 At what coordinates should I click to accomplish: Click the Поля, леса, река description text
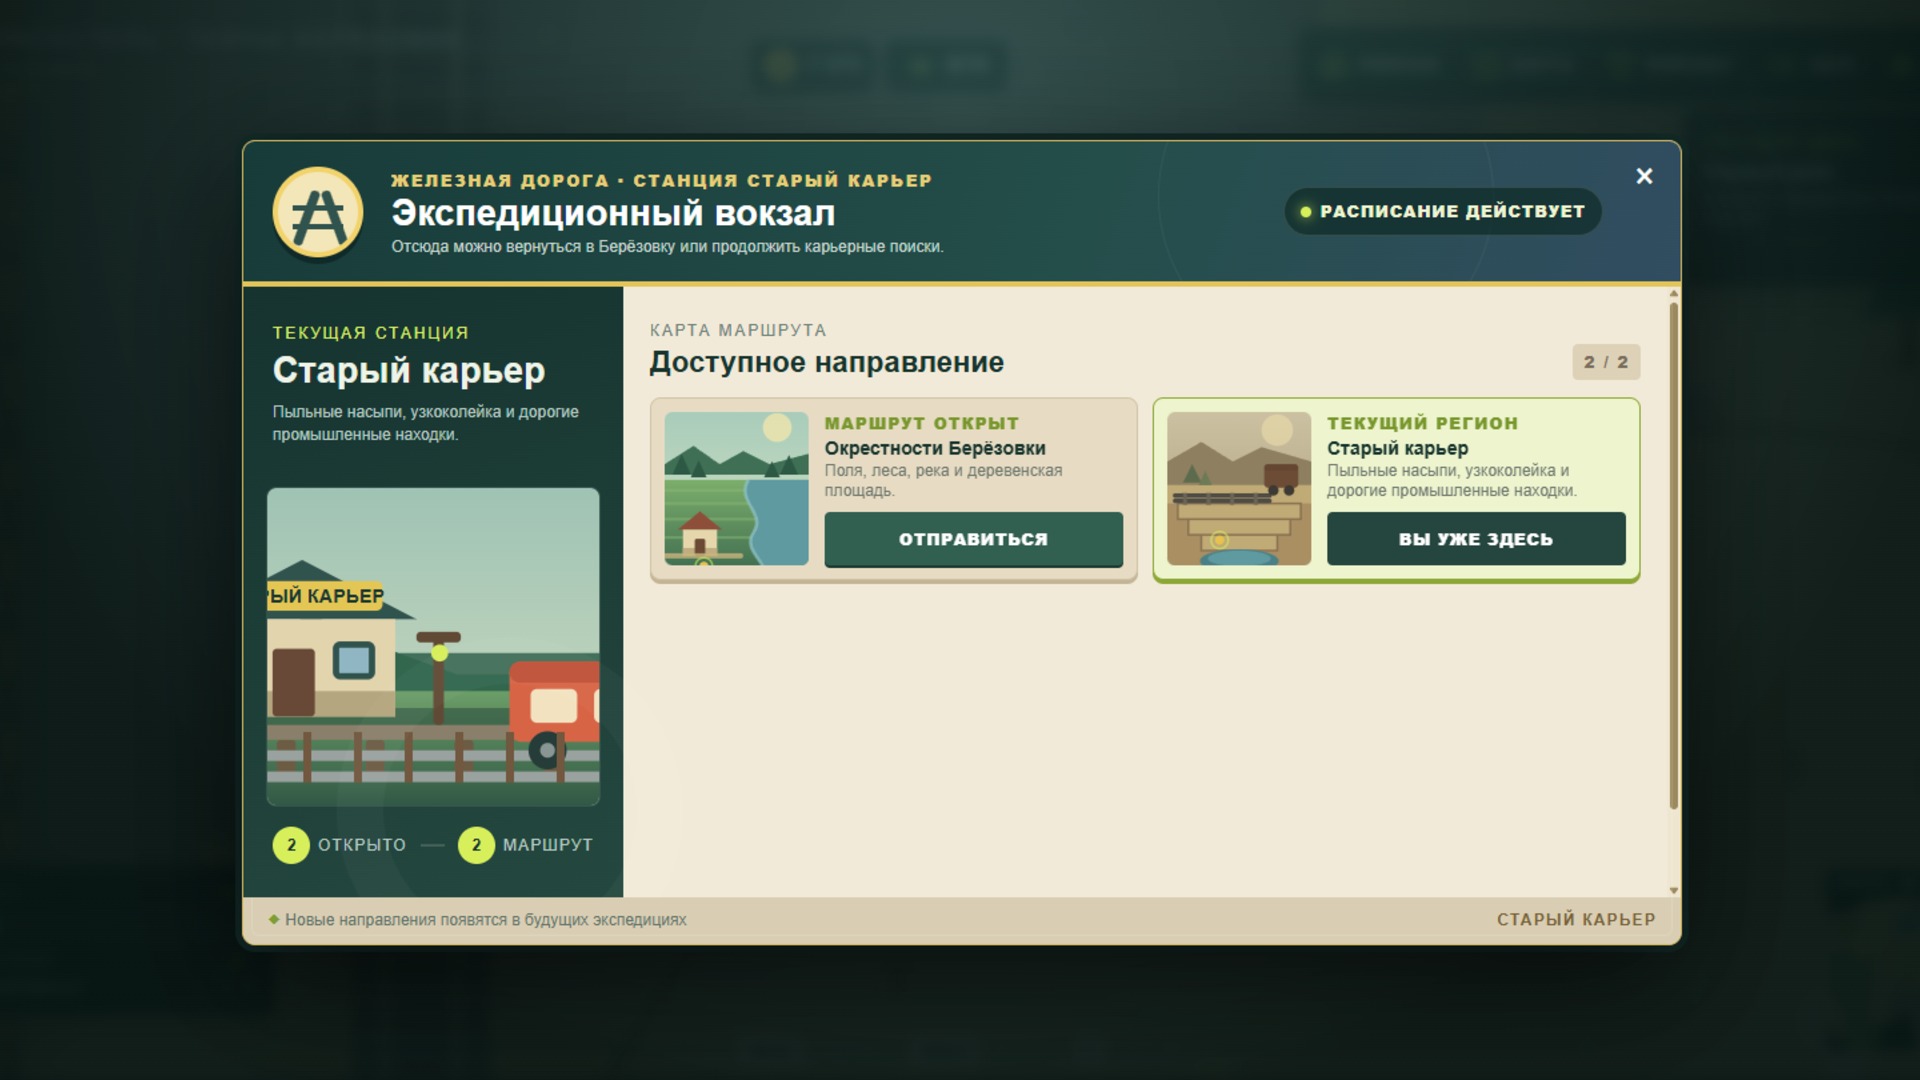point(943,480)
